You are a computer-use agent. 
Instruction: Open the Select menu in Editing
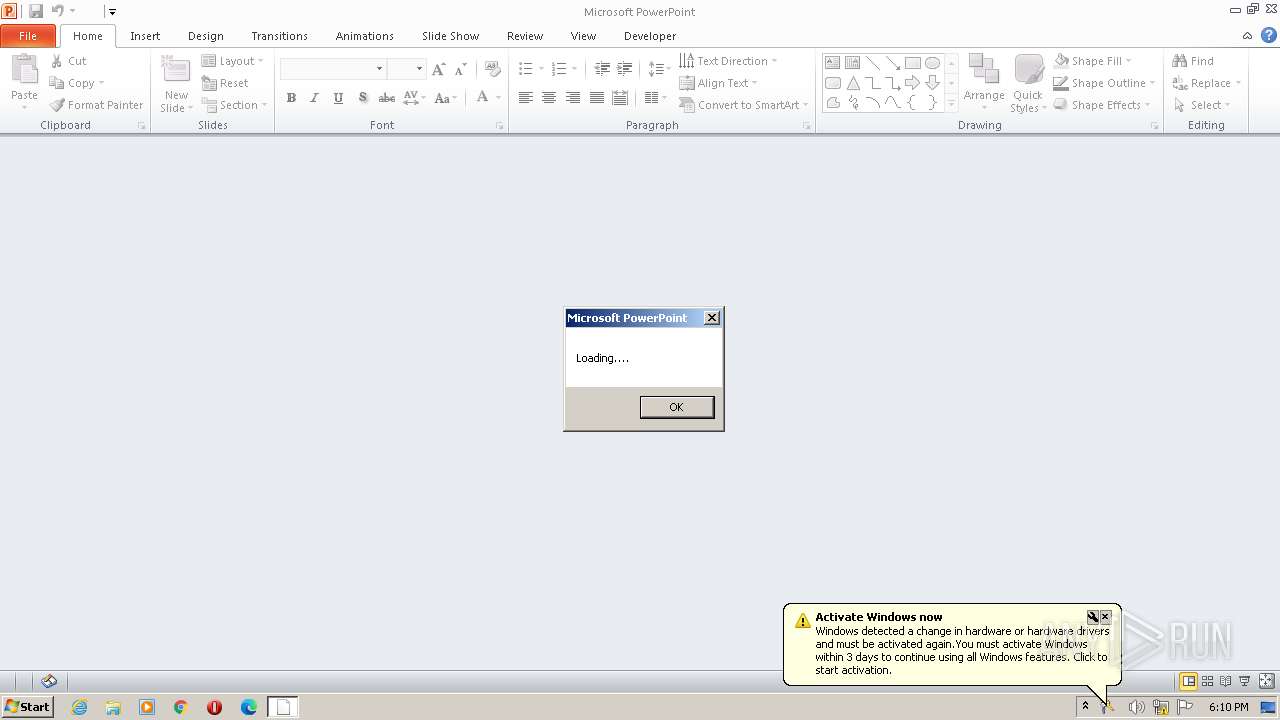click(1202, 105)
